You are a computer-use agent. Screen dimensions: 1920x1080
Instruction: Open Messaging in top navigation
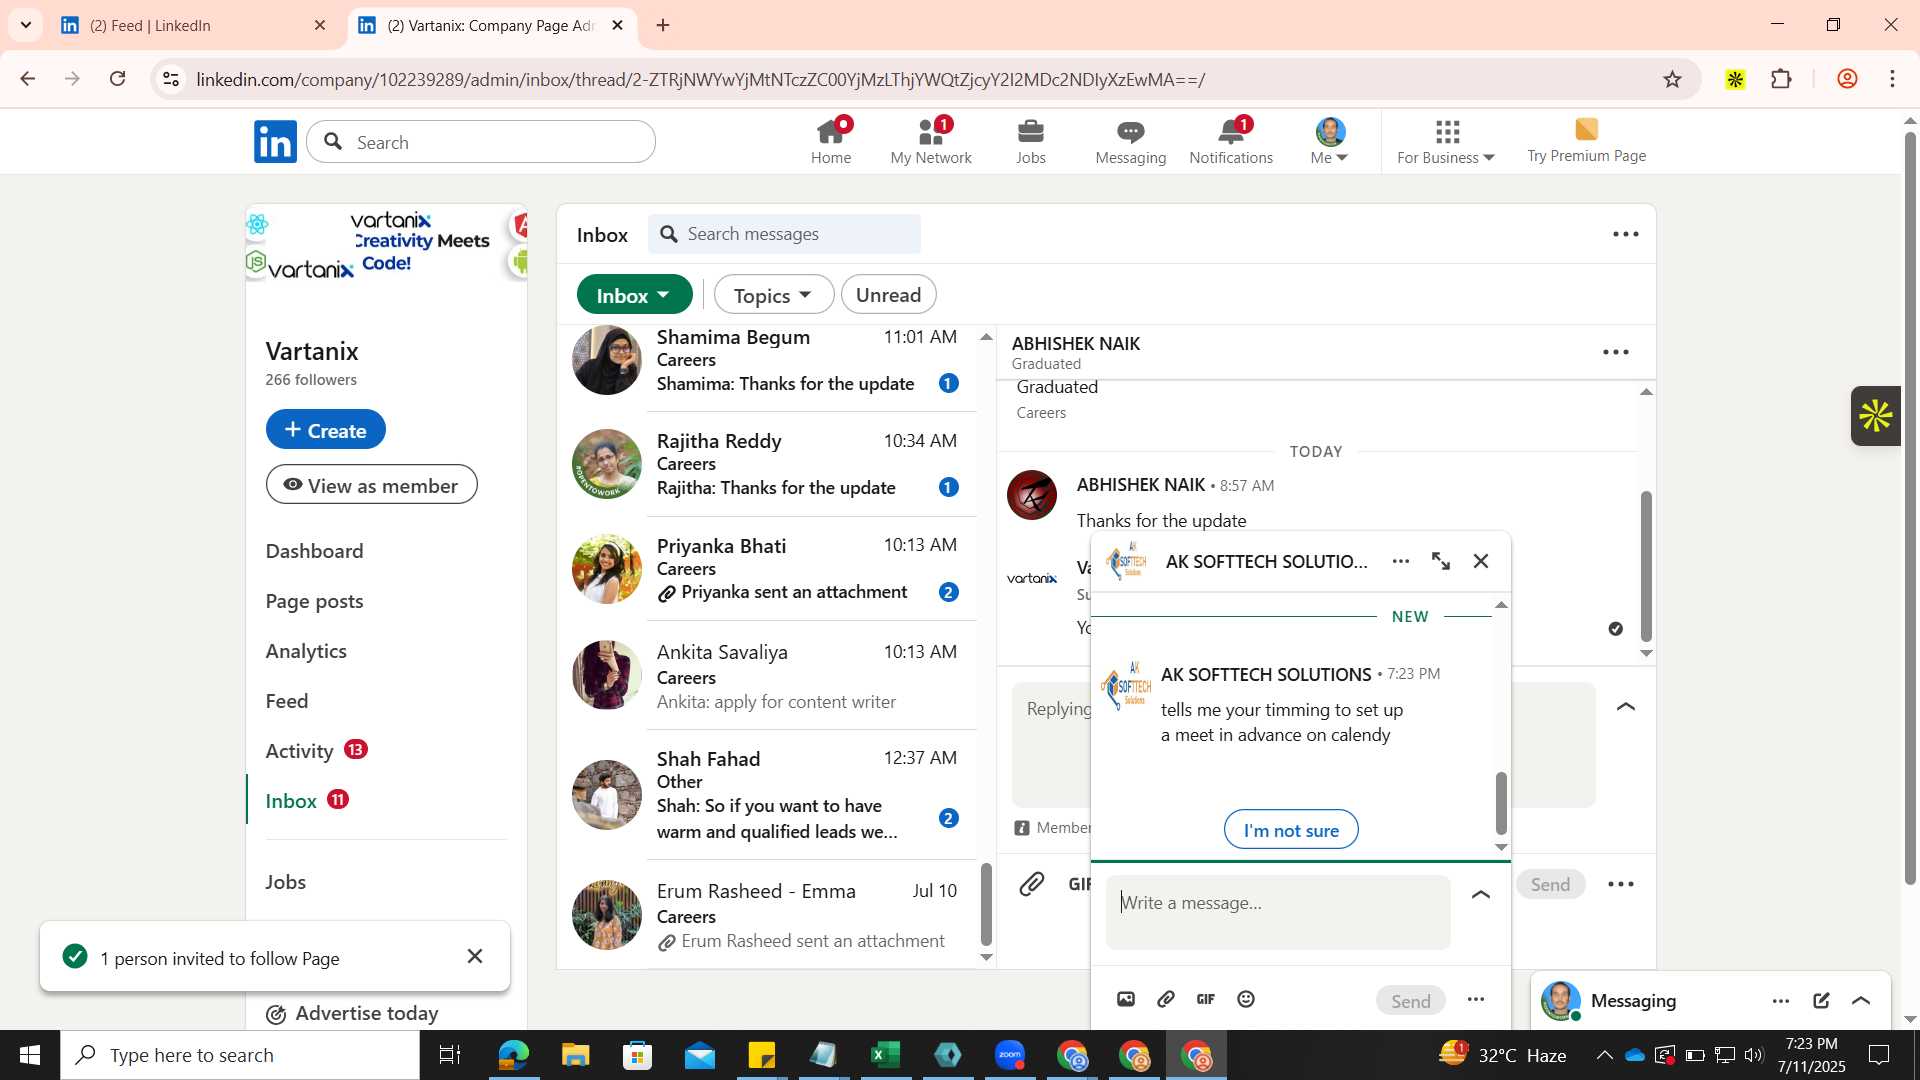click(x=1131, y=141)
